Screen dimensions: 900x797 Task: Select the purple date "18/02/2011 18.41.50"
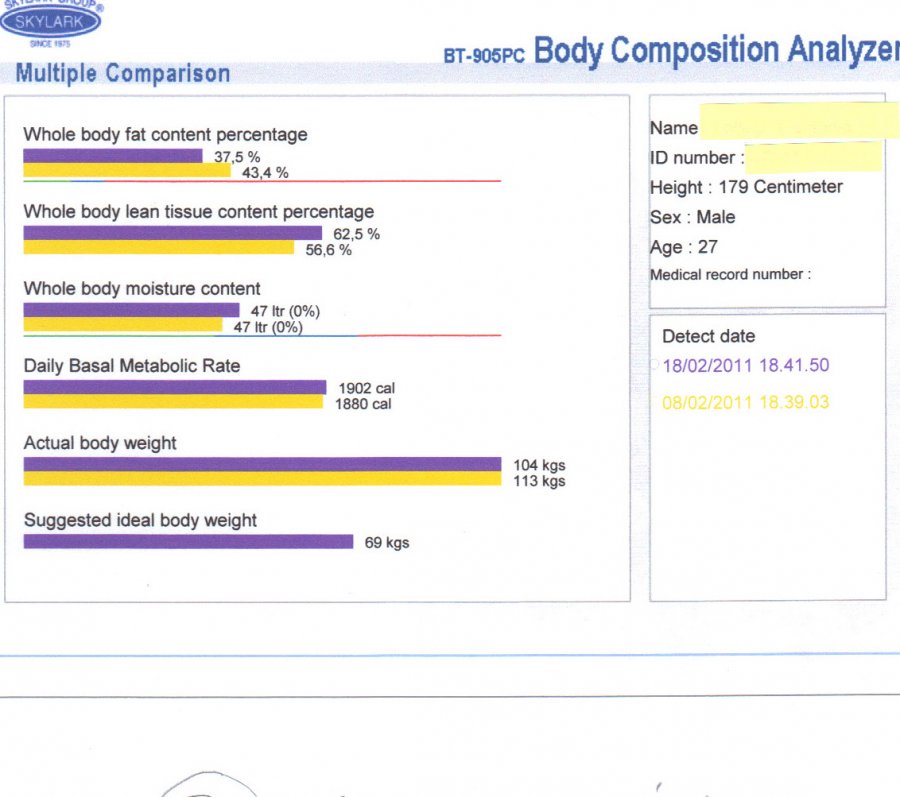(746, 366)
